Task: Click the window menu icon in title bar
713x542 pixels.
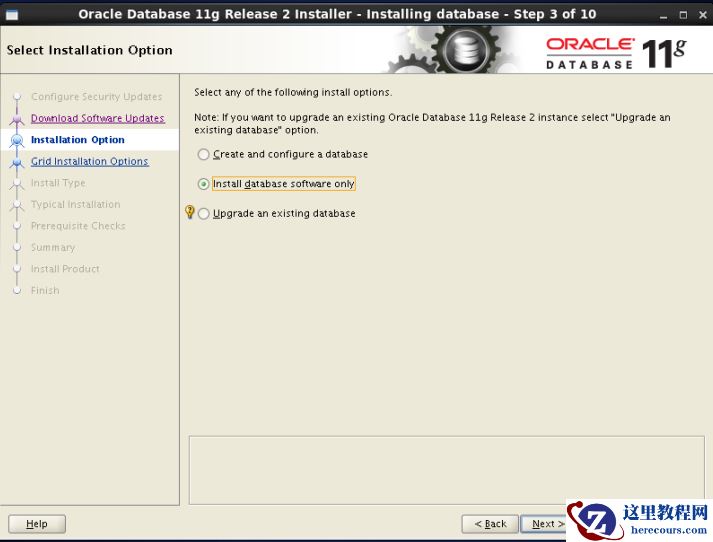Action: point(12,15)
